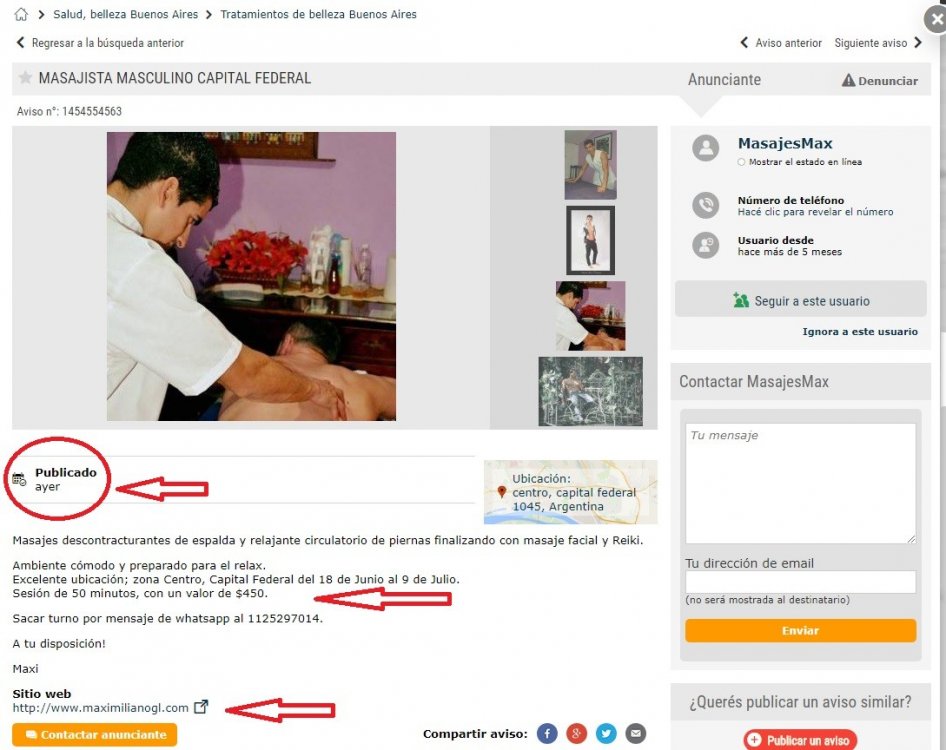
Task: Select the framed portrait thumbnail
Action: (x=591, y=240)
